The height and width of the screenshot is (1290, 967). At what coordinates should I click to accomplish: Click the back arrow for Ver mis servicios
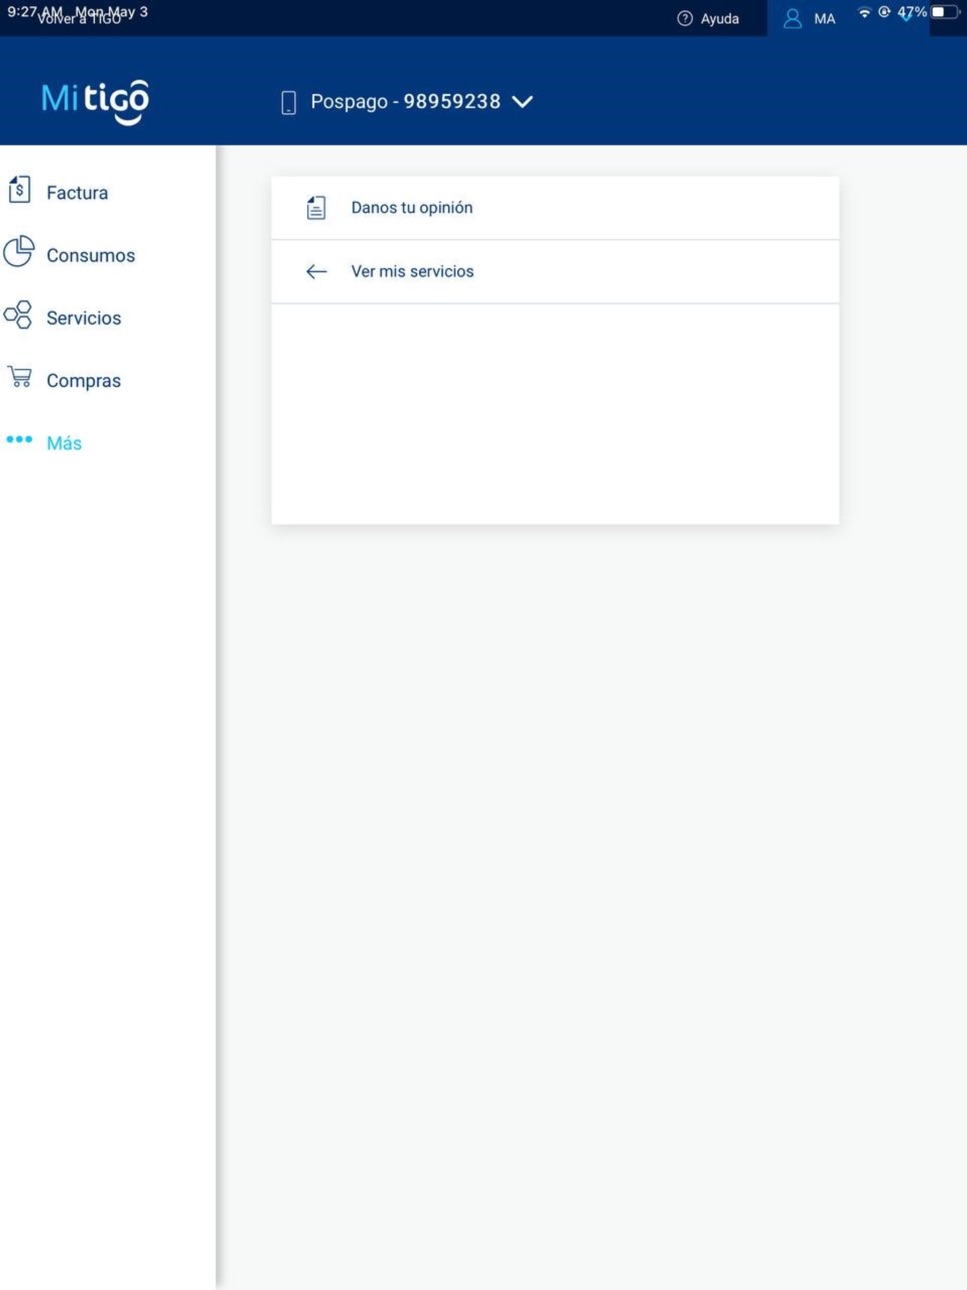click(x=316, y=272)
